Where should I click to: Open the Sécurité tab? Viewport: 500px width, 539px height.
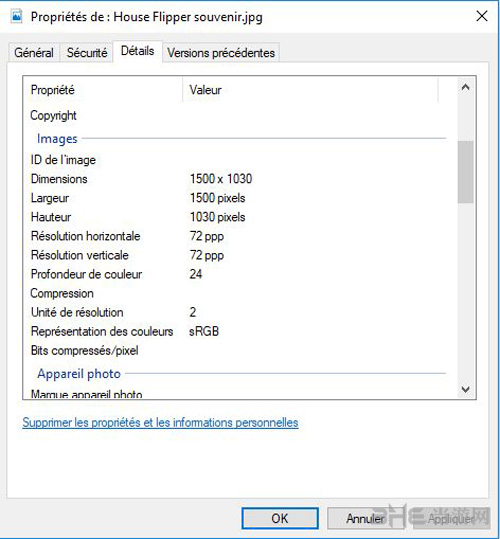tap(87, 53)
